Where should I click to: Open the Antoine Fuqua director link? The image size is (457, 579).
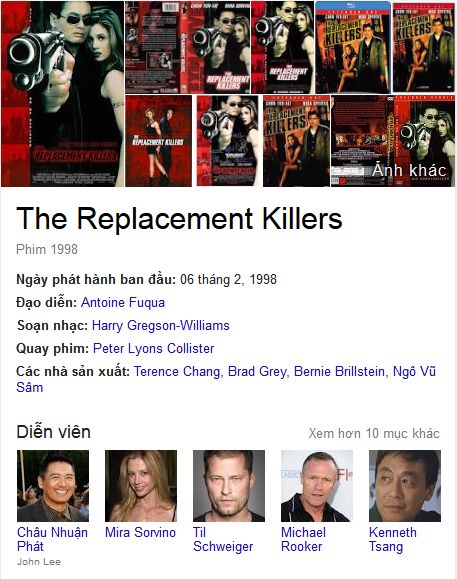123,302
